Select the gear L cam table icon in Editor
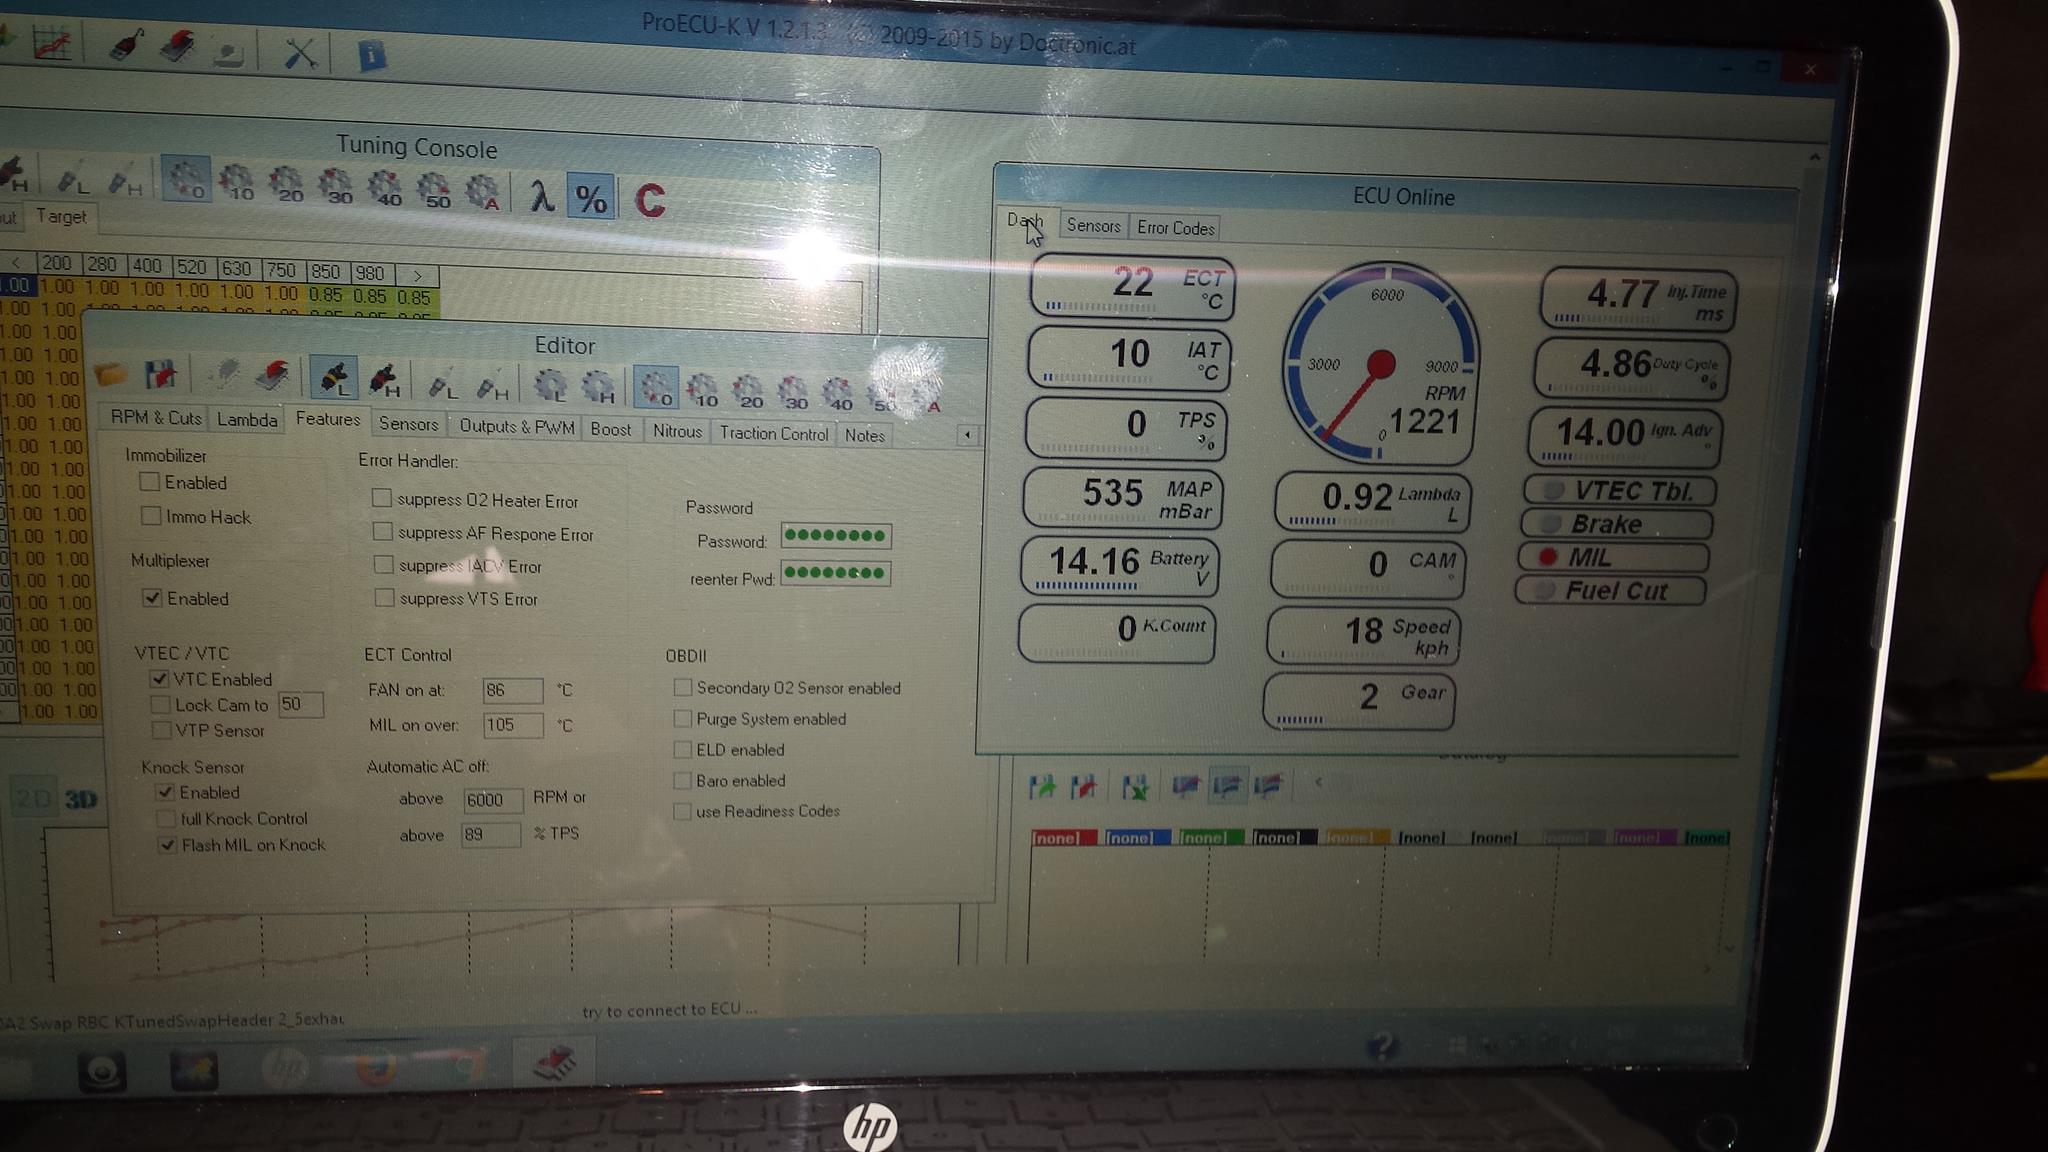The image size is (2048, 1152). [x=551, y=386]
